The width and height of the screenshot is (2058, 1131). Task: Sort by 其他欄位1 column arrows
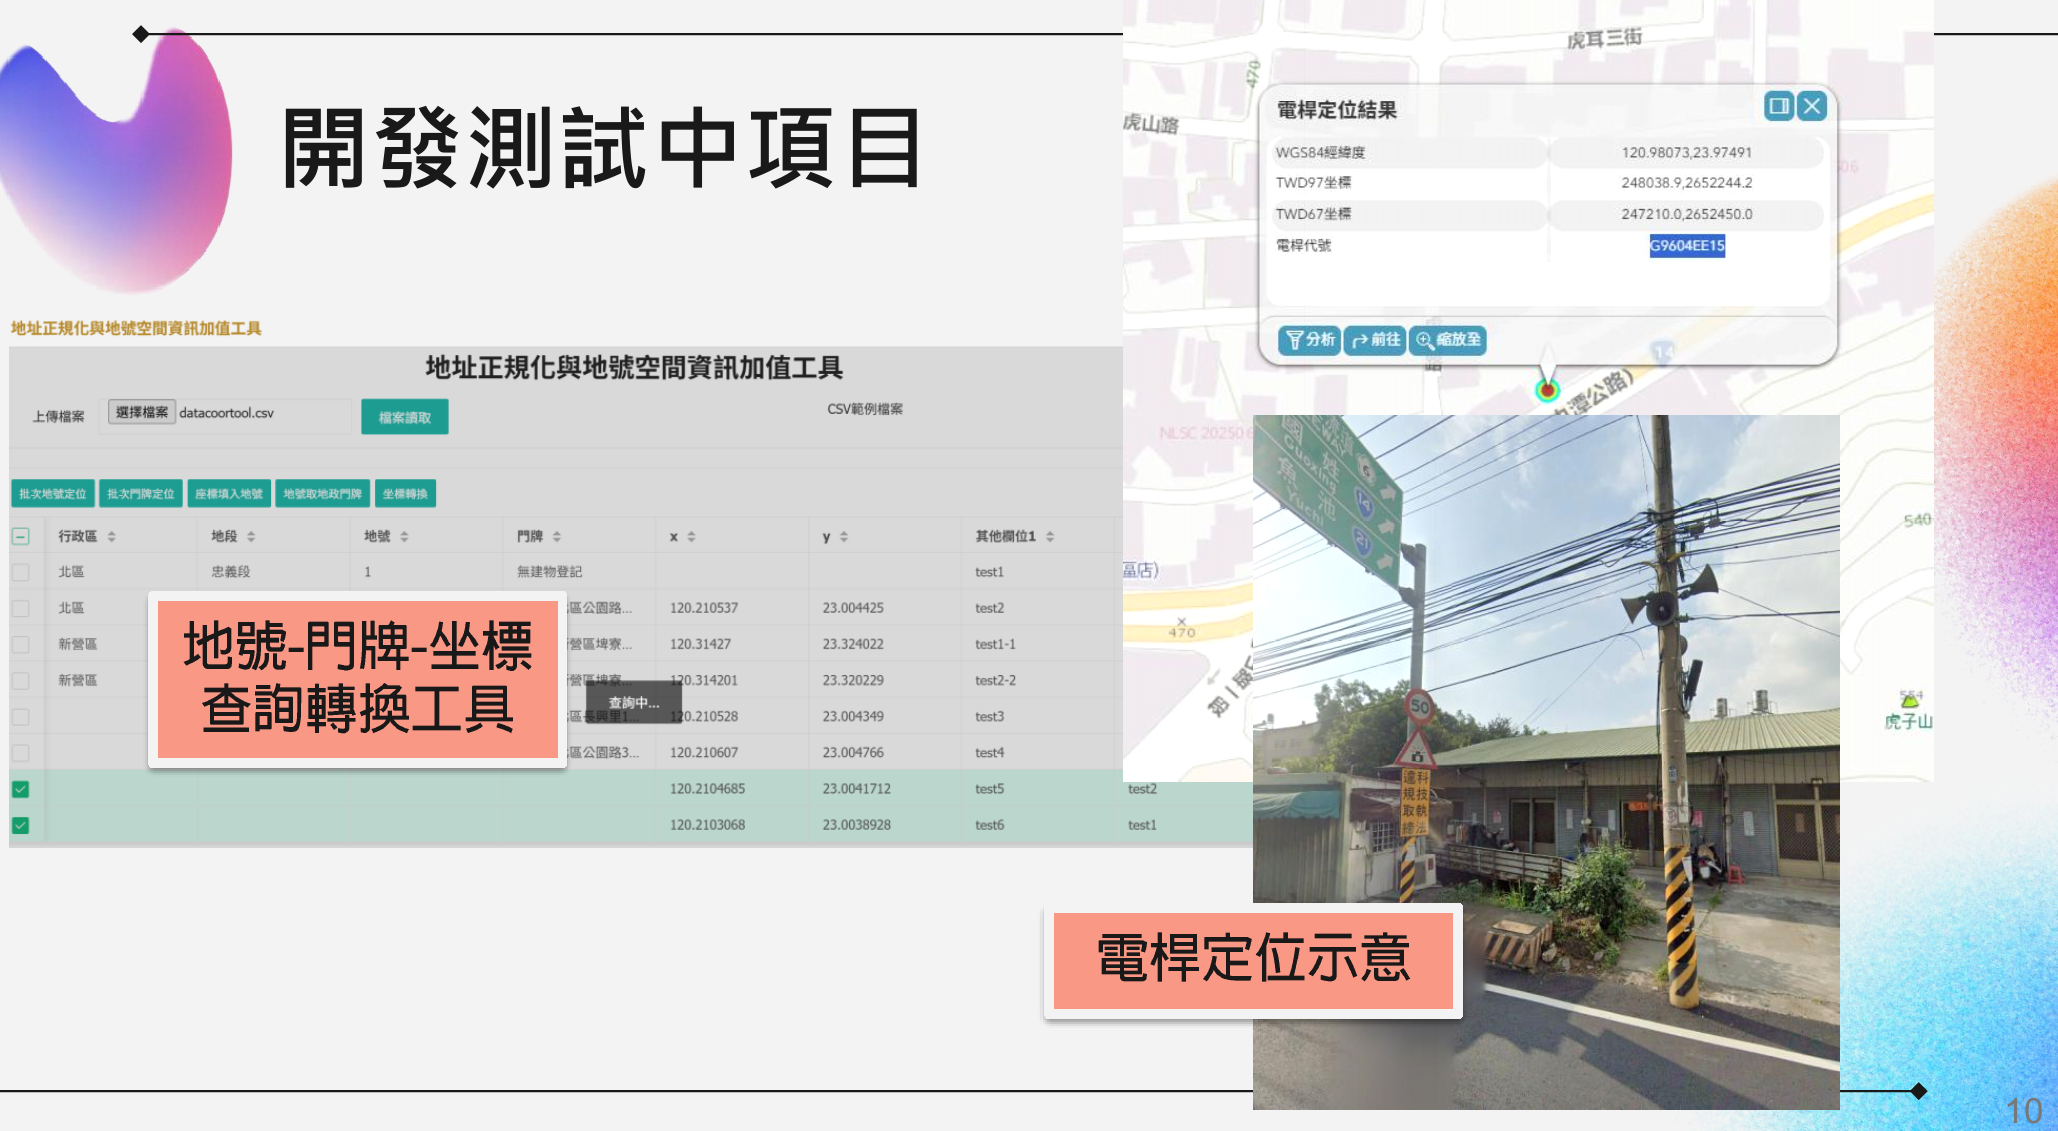1050,537
